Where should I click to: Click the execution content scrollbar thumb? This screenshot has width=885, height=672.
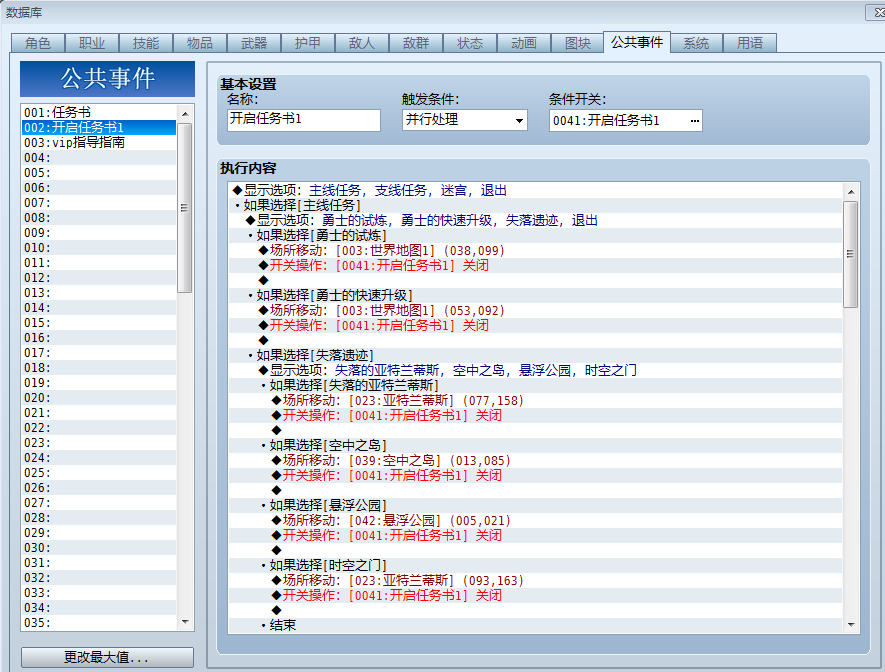tap(851, 254)
